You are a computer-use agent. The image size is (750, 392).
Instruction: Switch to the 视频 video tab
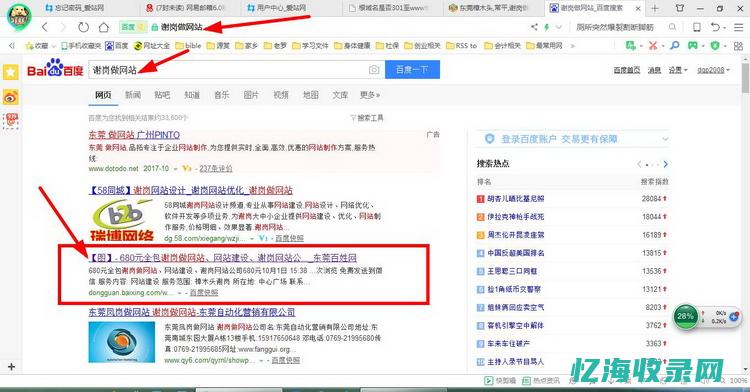pos(281,95)
